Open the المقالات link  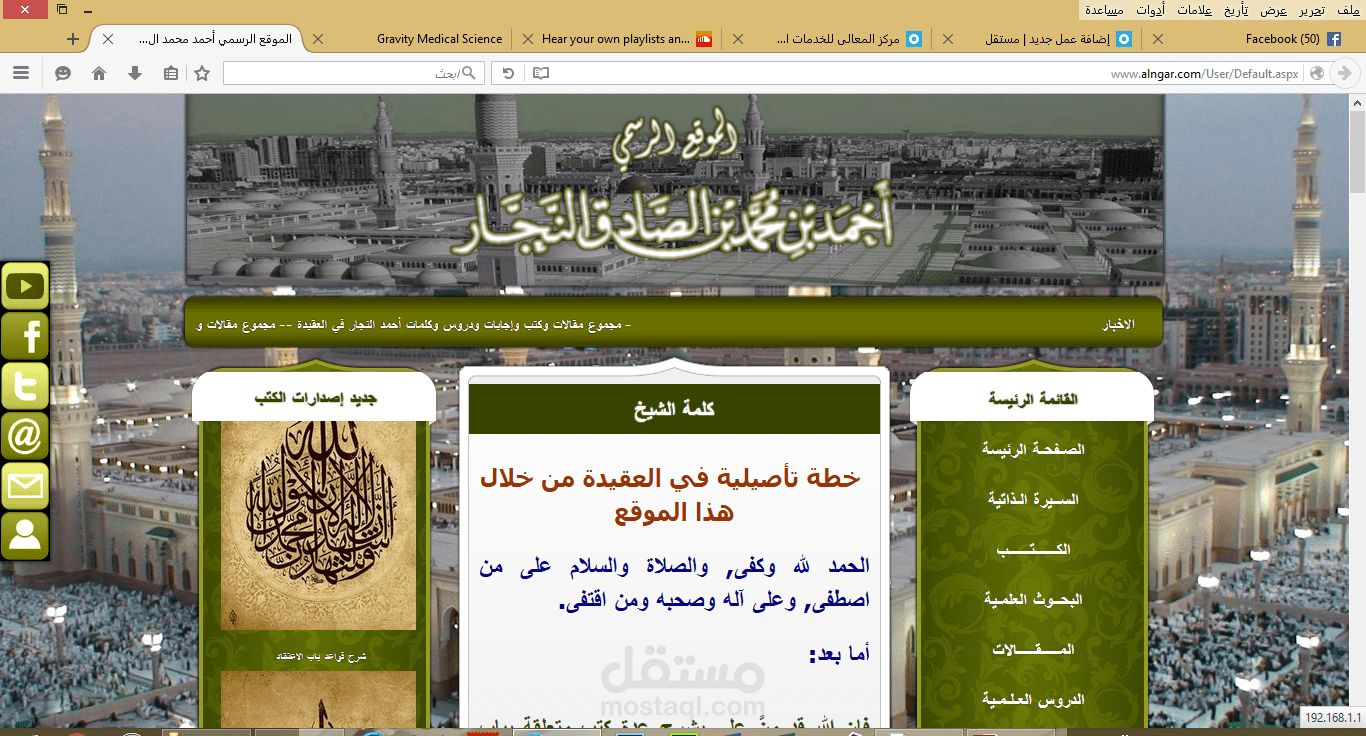coord(1033,649)
